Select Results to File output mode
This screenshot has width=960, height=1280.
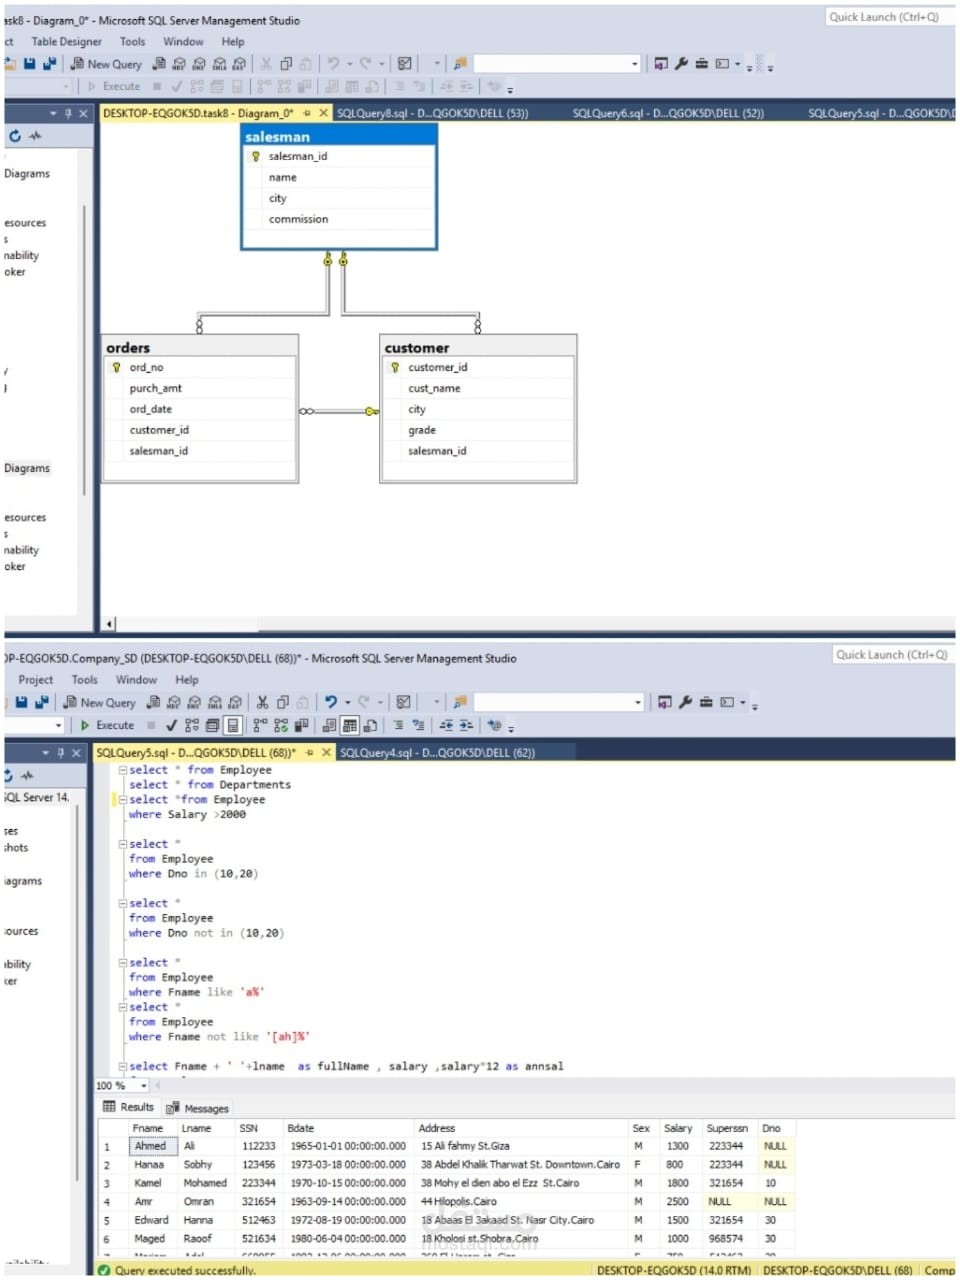click(x=370, y=725)
